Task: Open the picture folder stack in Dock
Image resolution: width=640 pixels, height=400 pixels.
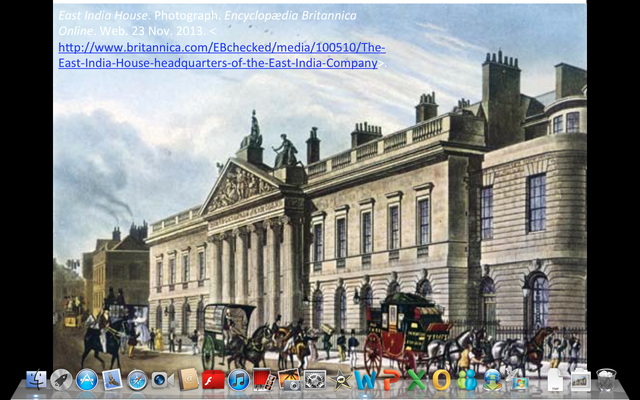Action: [580, 380]
